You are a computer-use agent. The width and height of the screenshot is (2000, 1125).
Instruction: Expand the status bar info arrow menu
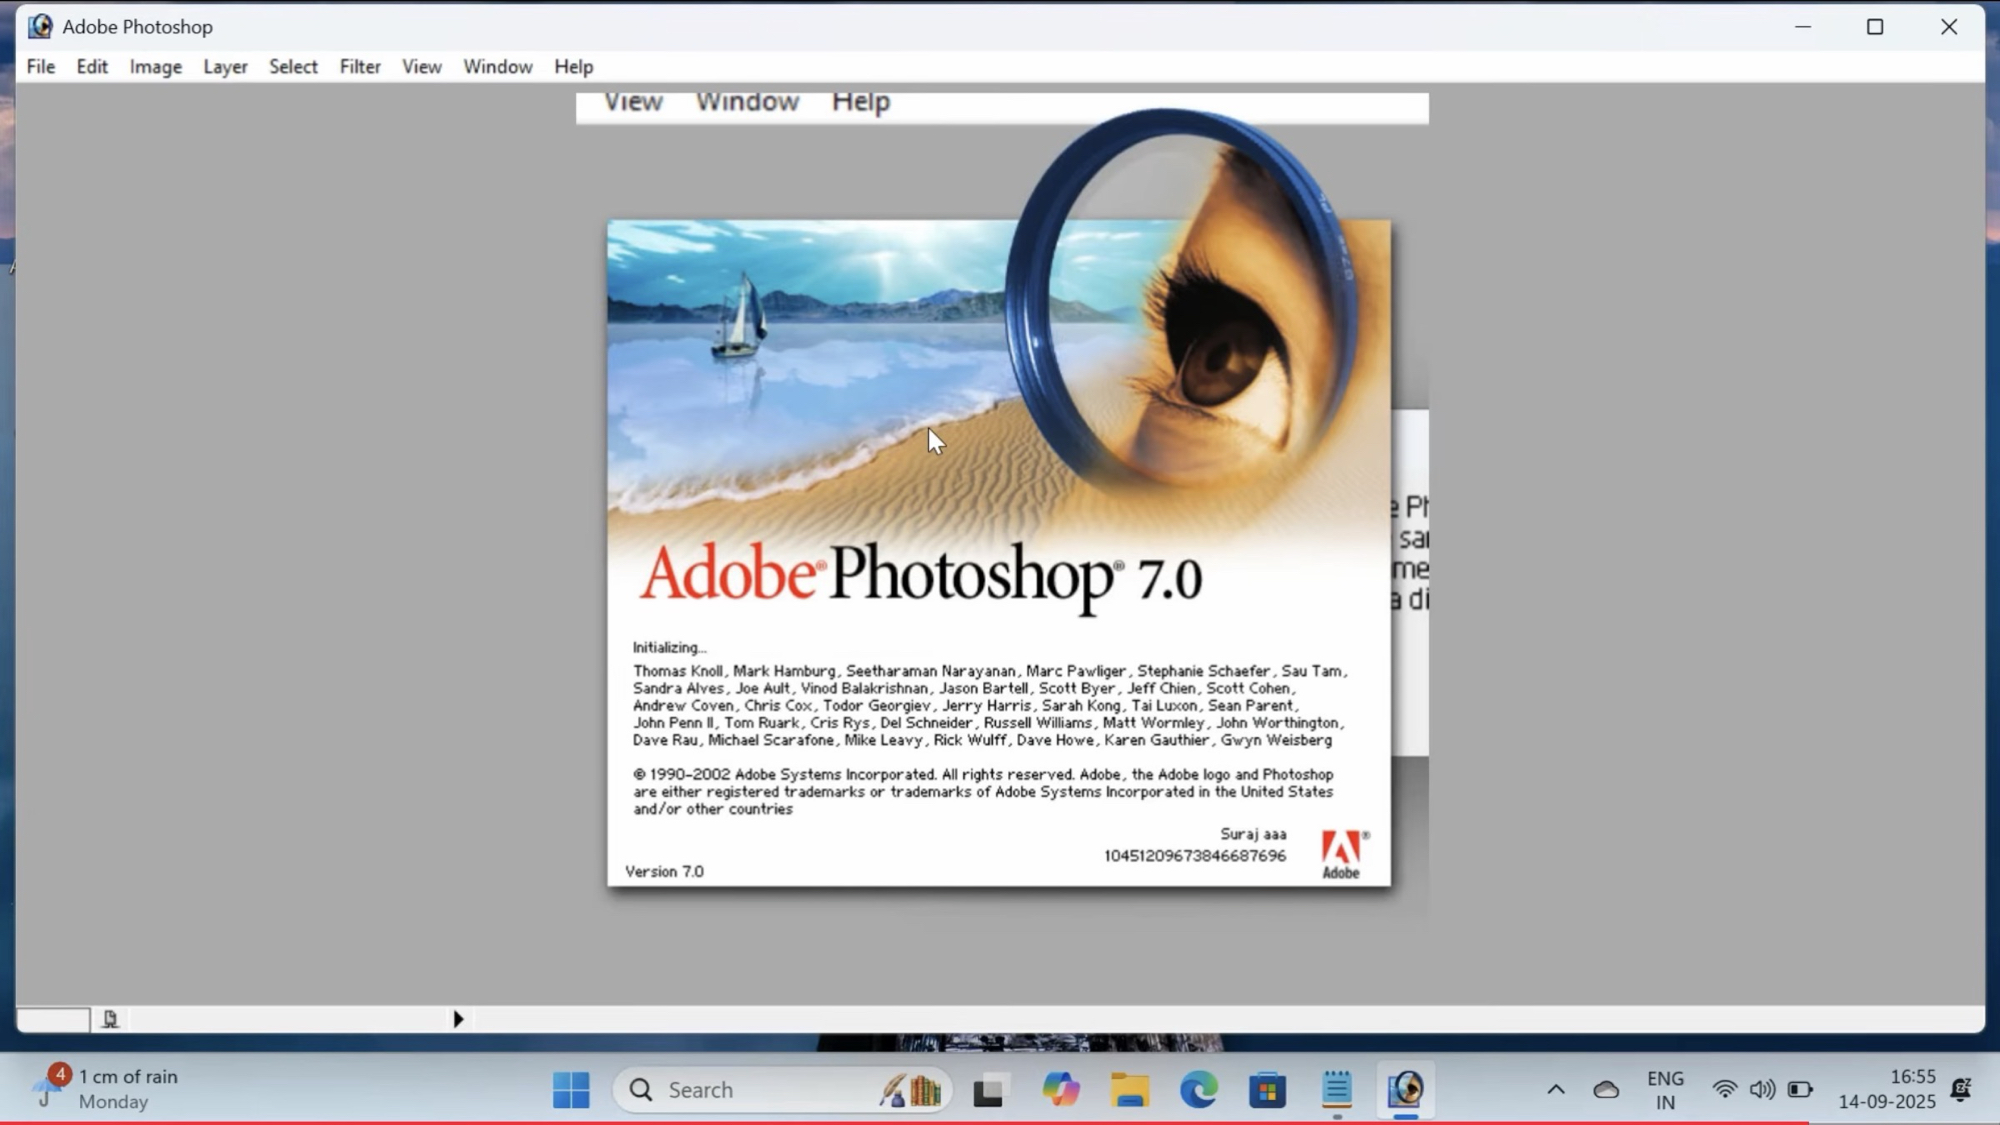click(x=458, y=1019)
